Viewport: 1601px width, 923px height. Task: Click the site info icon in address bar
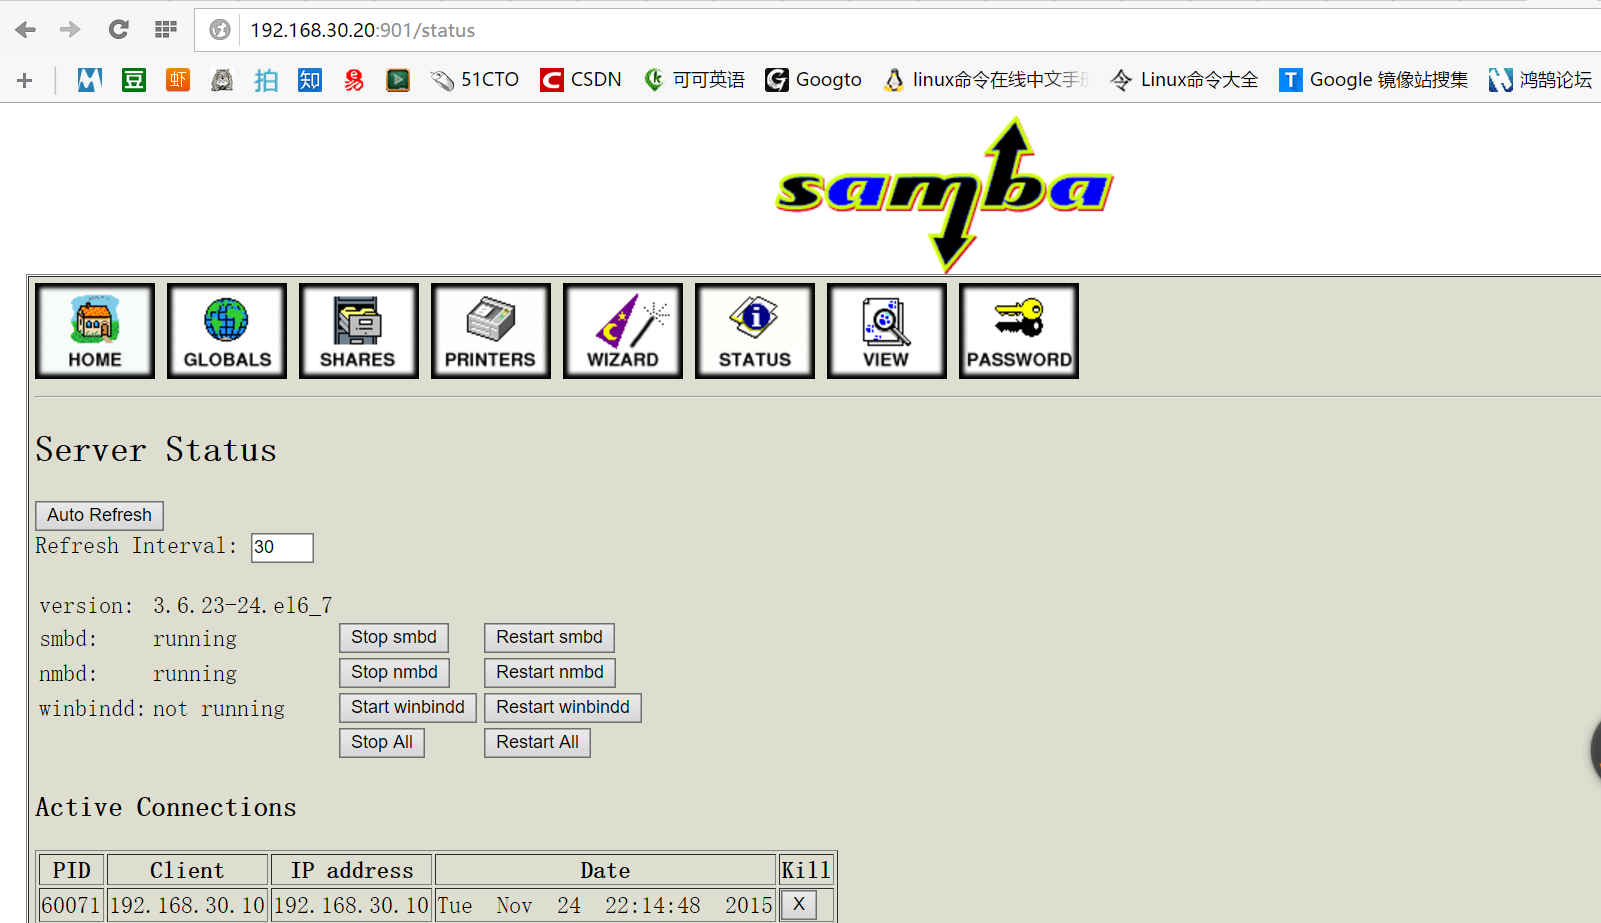coord(220,30)
